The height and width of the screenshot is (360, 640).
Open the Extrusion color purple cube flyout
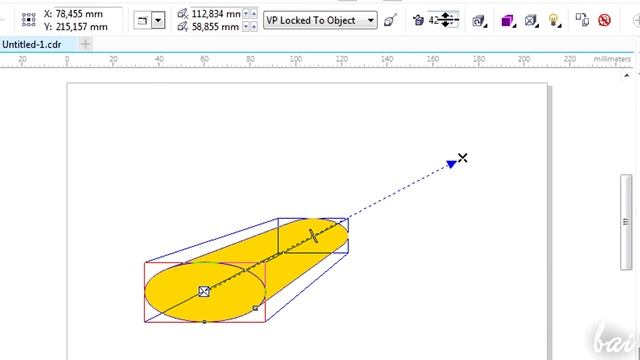(508, 20)
